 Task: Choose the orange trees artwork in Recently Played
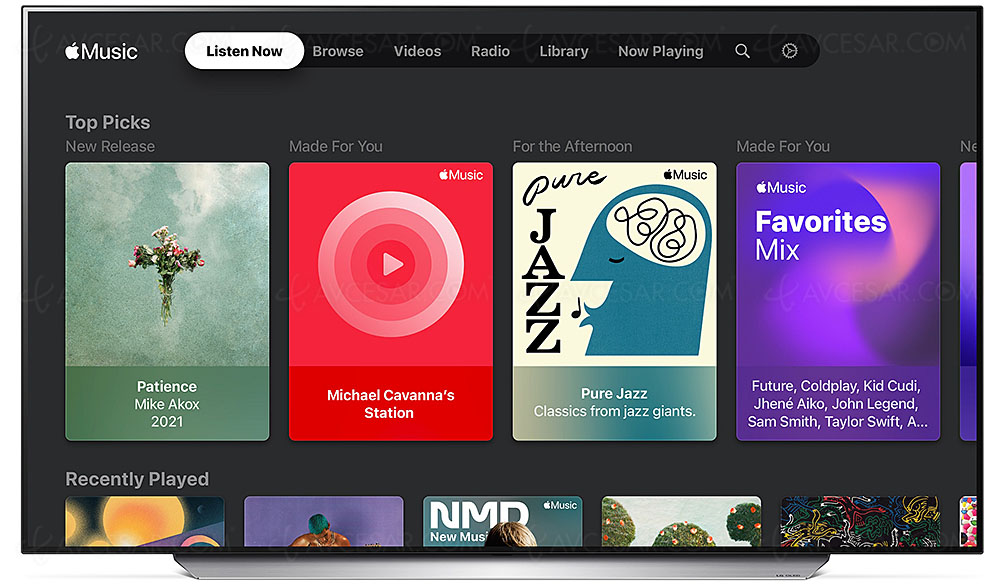[681, 521]
